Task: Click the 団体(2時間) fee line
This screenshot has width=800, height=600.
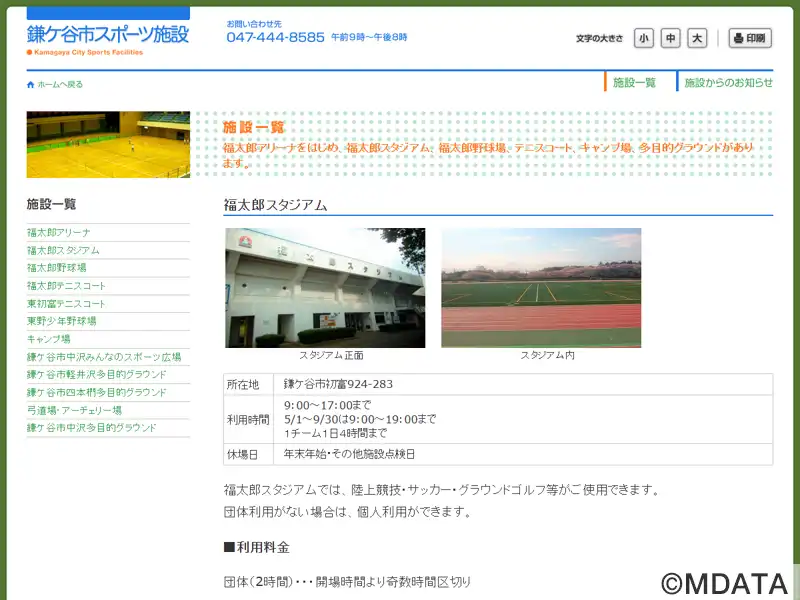Action: [x=347, y=582]
